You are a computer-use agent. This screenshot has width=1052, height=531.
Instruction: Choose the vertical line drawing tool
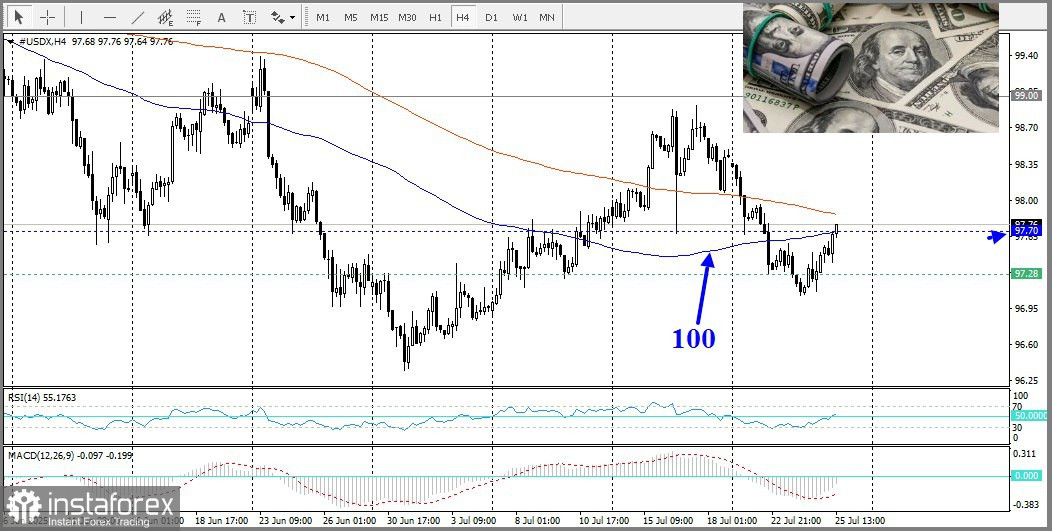(81, 17)
